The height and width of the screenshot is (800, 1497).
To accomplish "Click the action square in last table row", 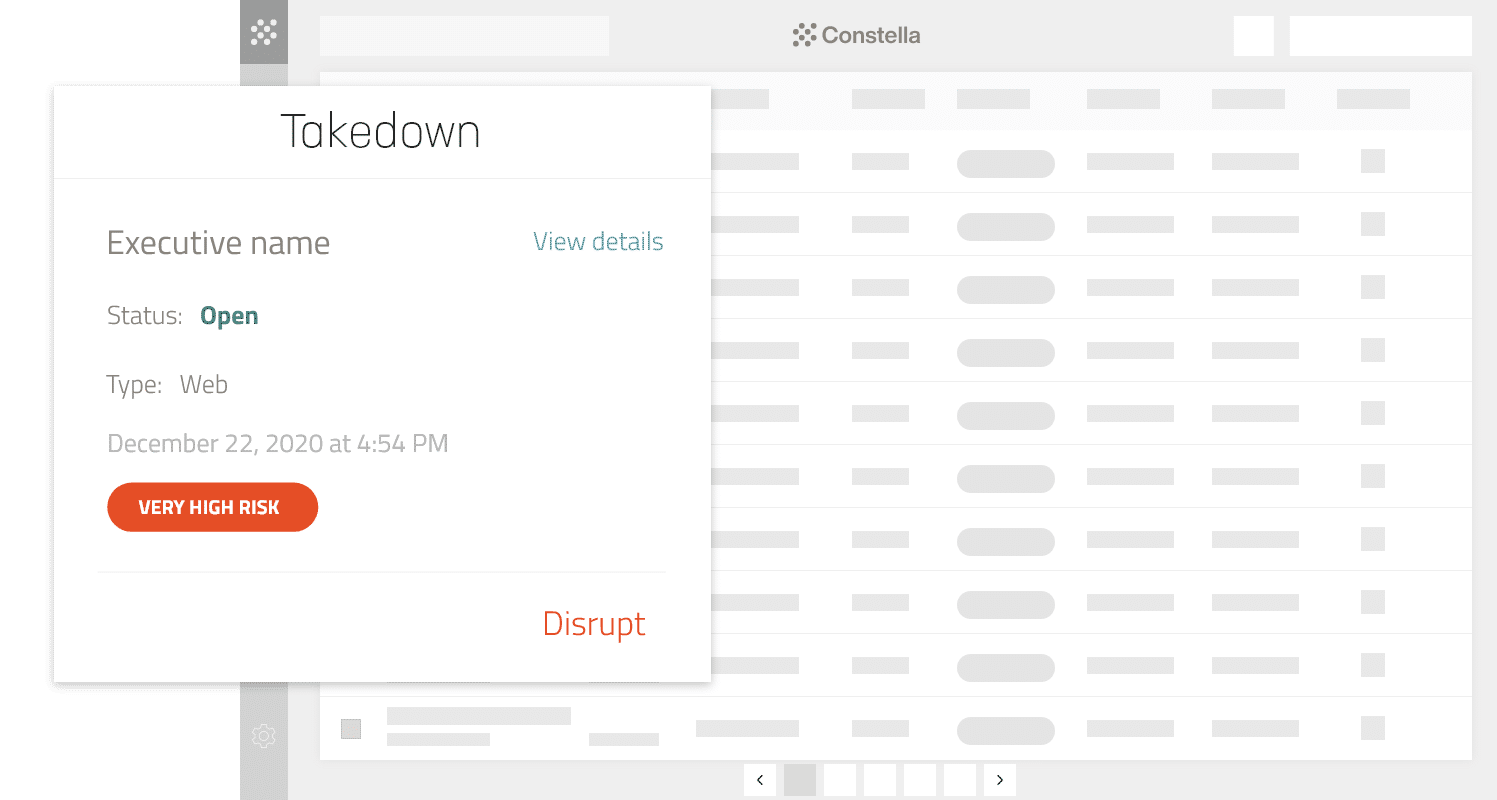I will coord(1373,728).
